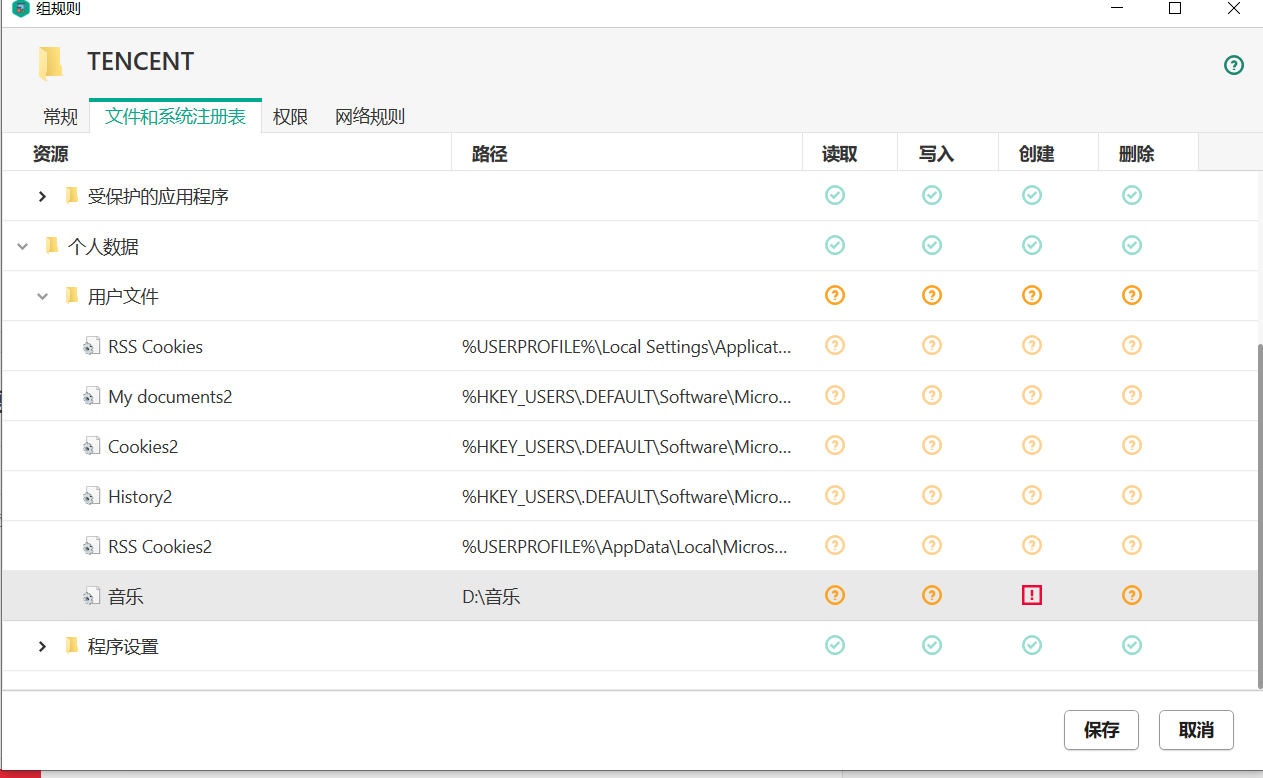1263x778 pixels.
Task: Click 删除 permission icon for 个人数据
Action: coord(1131,245)
